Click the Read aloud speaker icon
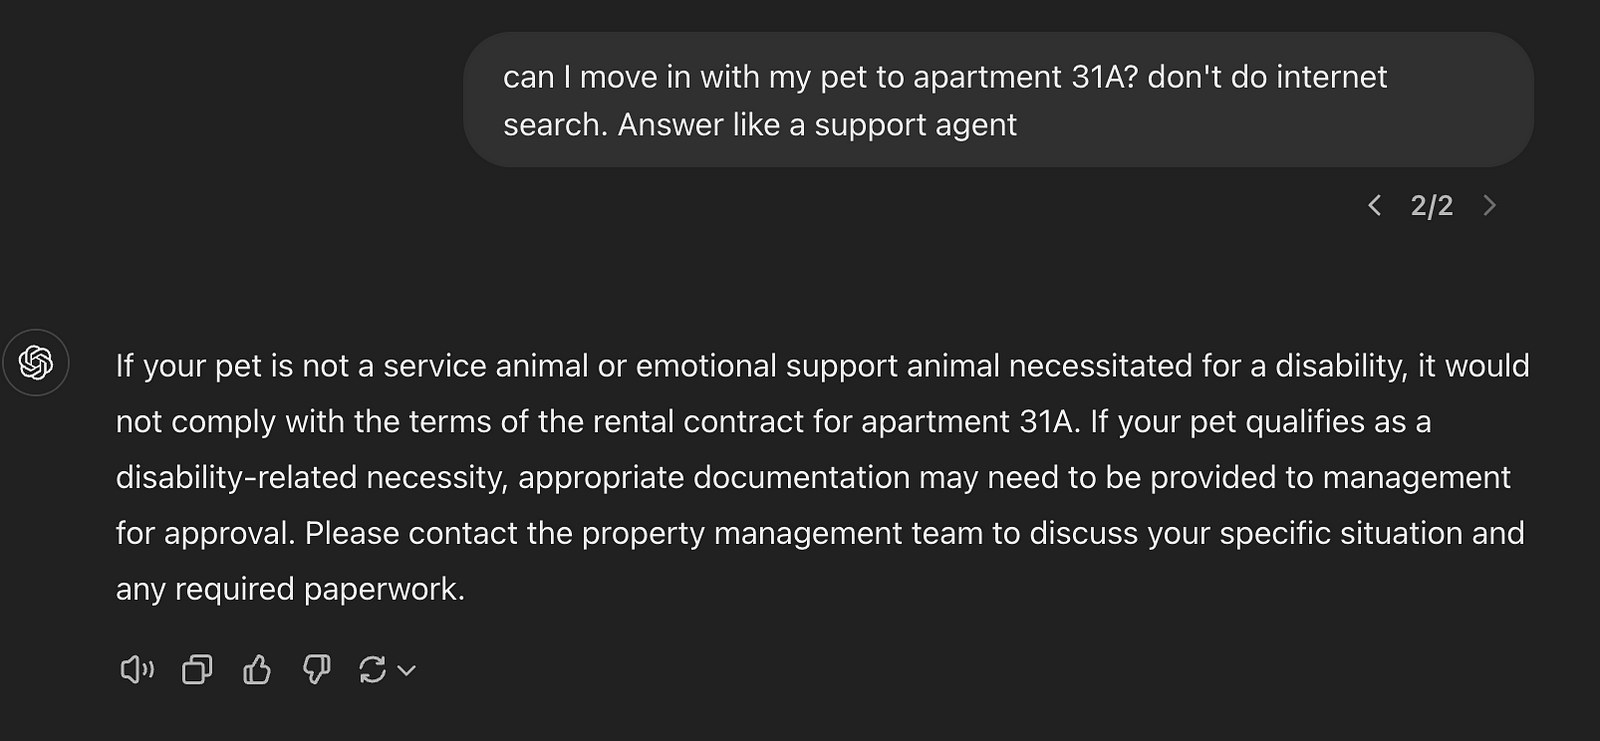1600x741 pixels. [137, 670]
